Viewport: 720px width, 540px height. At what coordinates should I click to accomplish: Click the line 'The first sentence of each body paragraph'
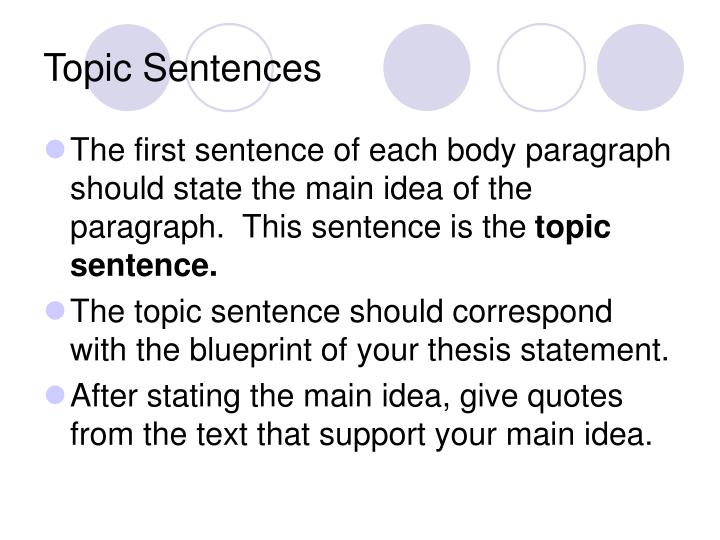[x=370, y=151]
